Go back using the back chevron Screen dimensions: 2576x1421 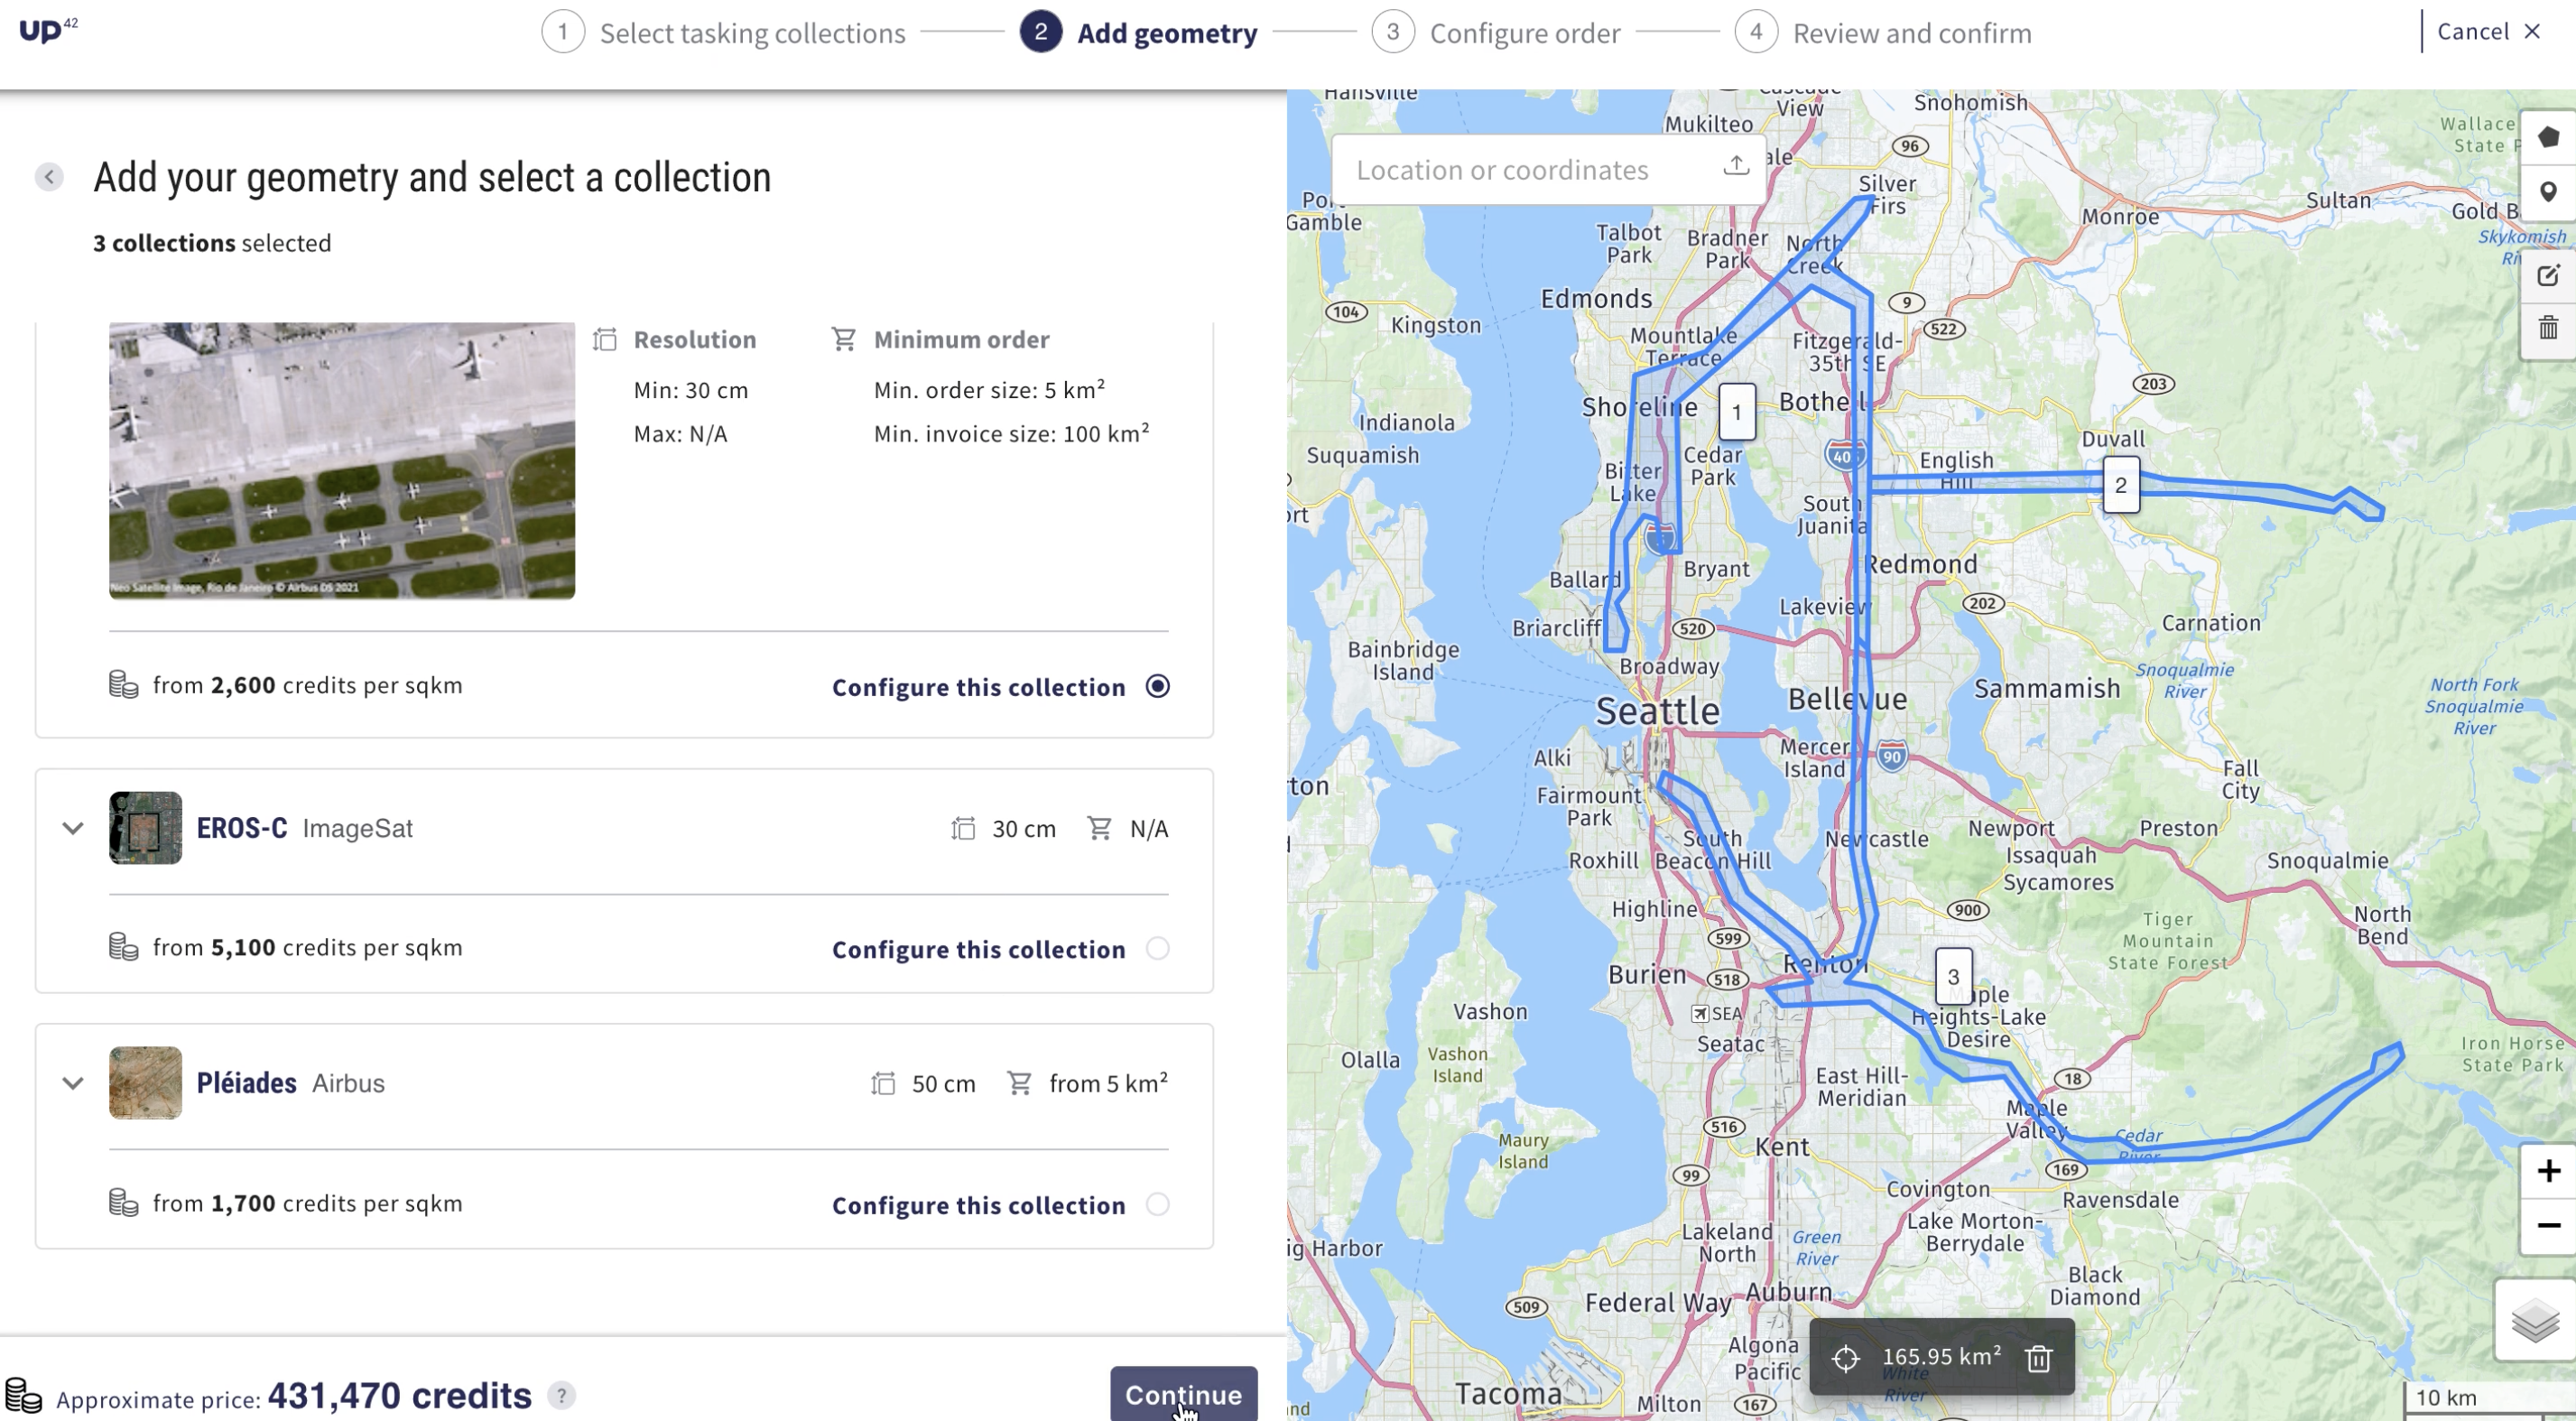click(49, 177)
